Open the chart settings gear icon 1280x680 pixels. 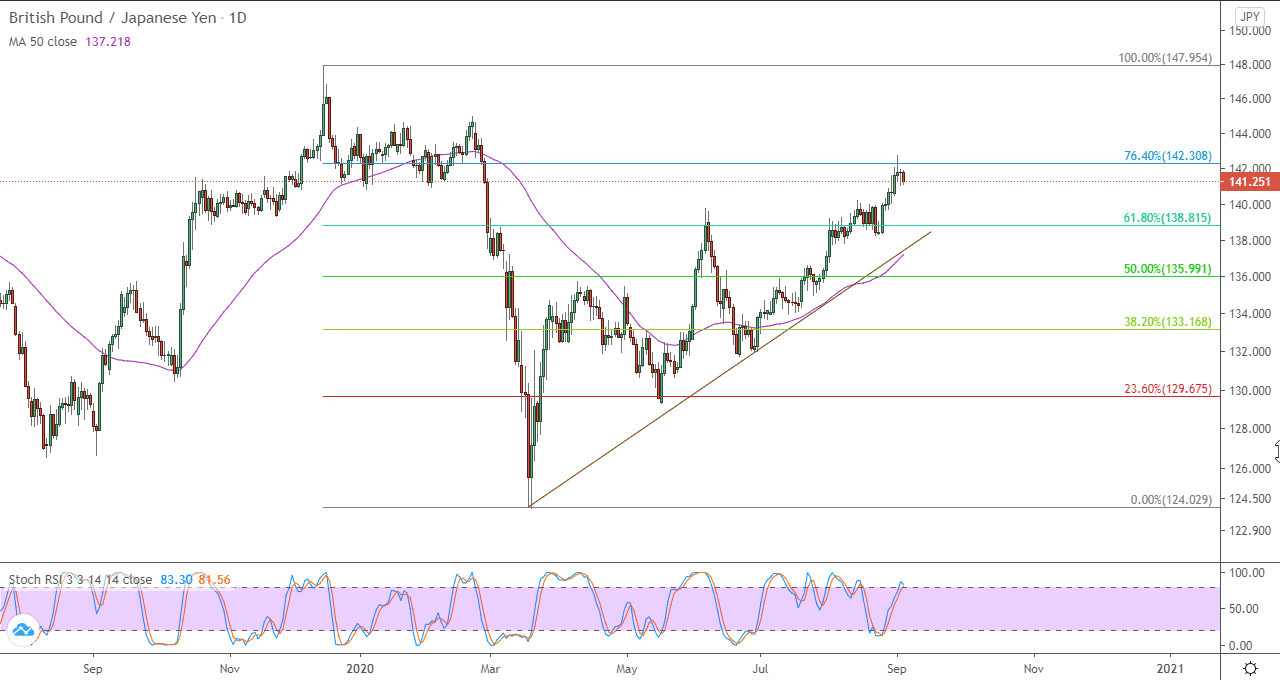pyautogui.click(x=1250, y=667)
